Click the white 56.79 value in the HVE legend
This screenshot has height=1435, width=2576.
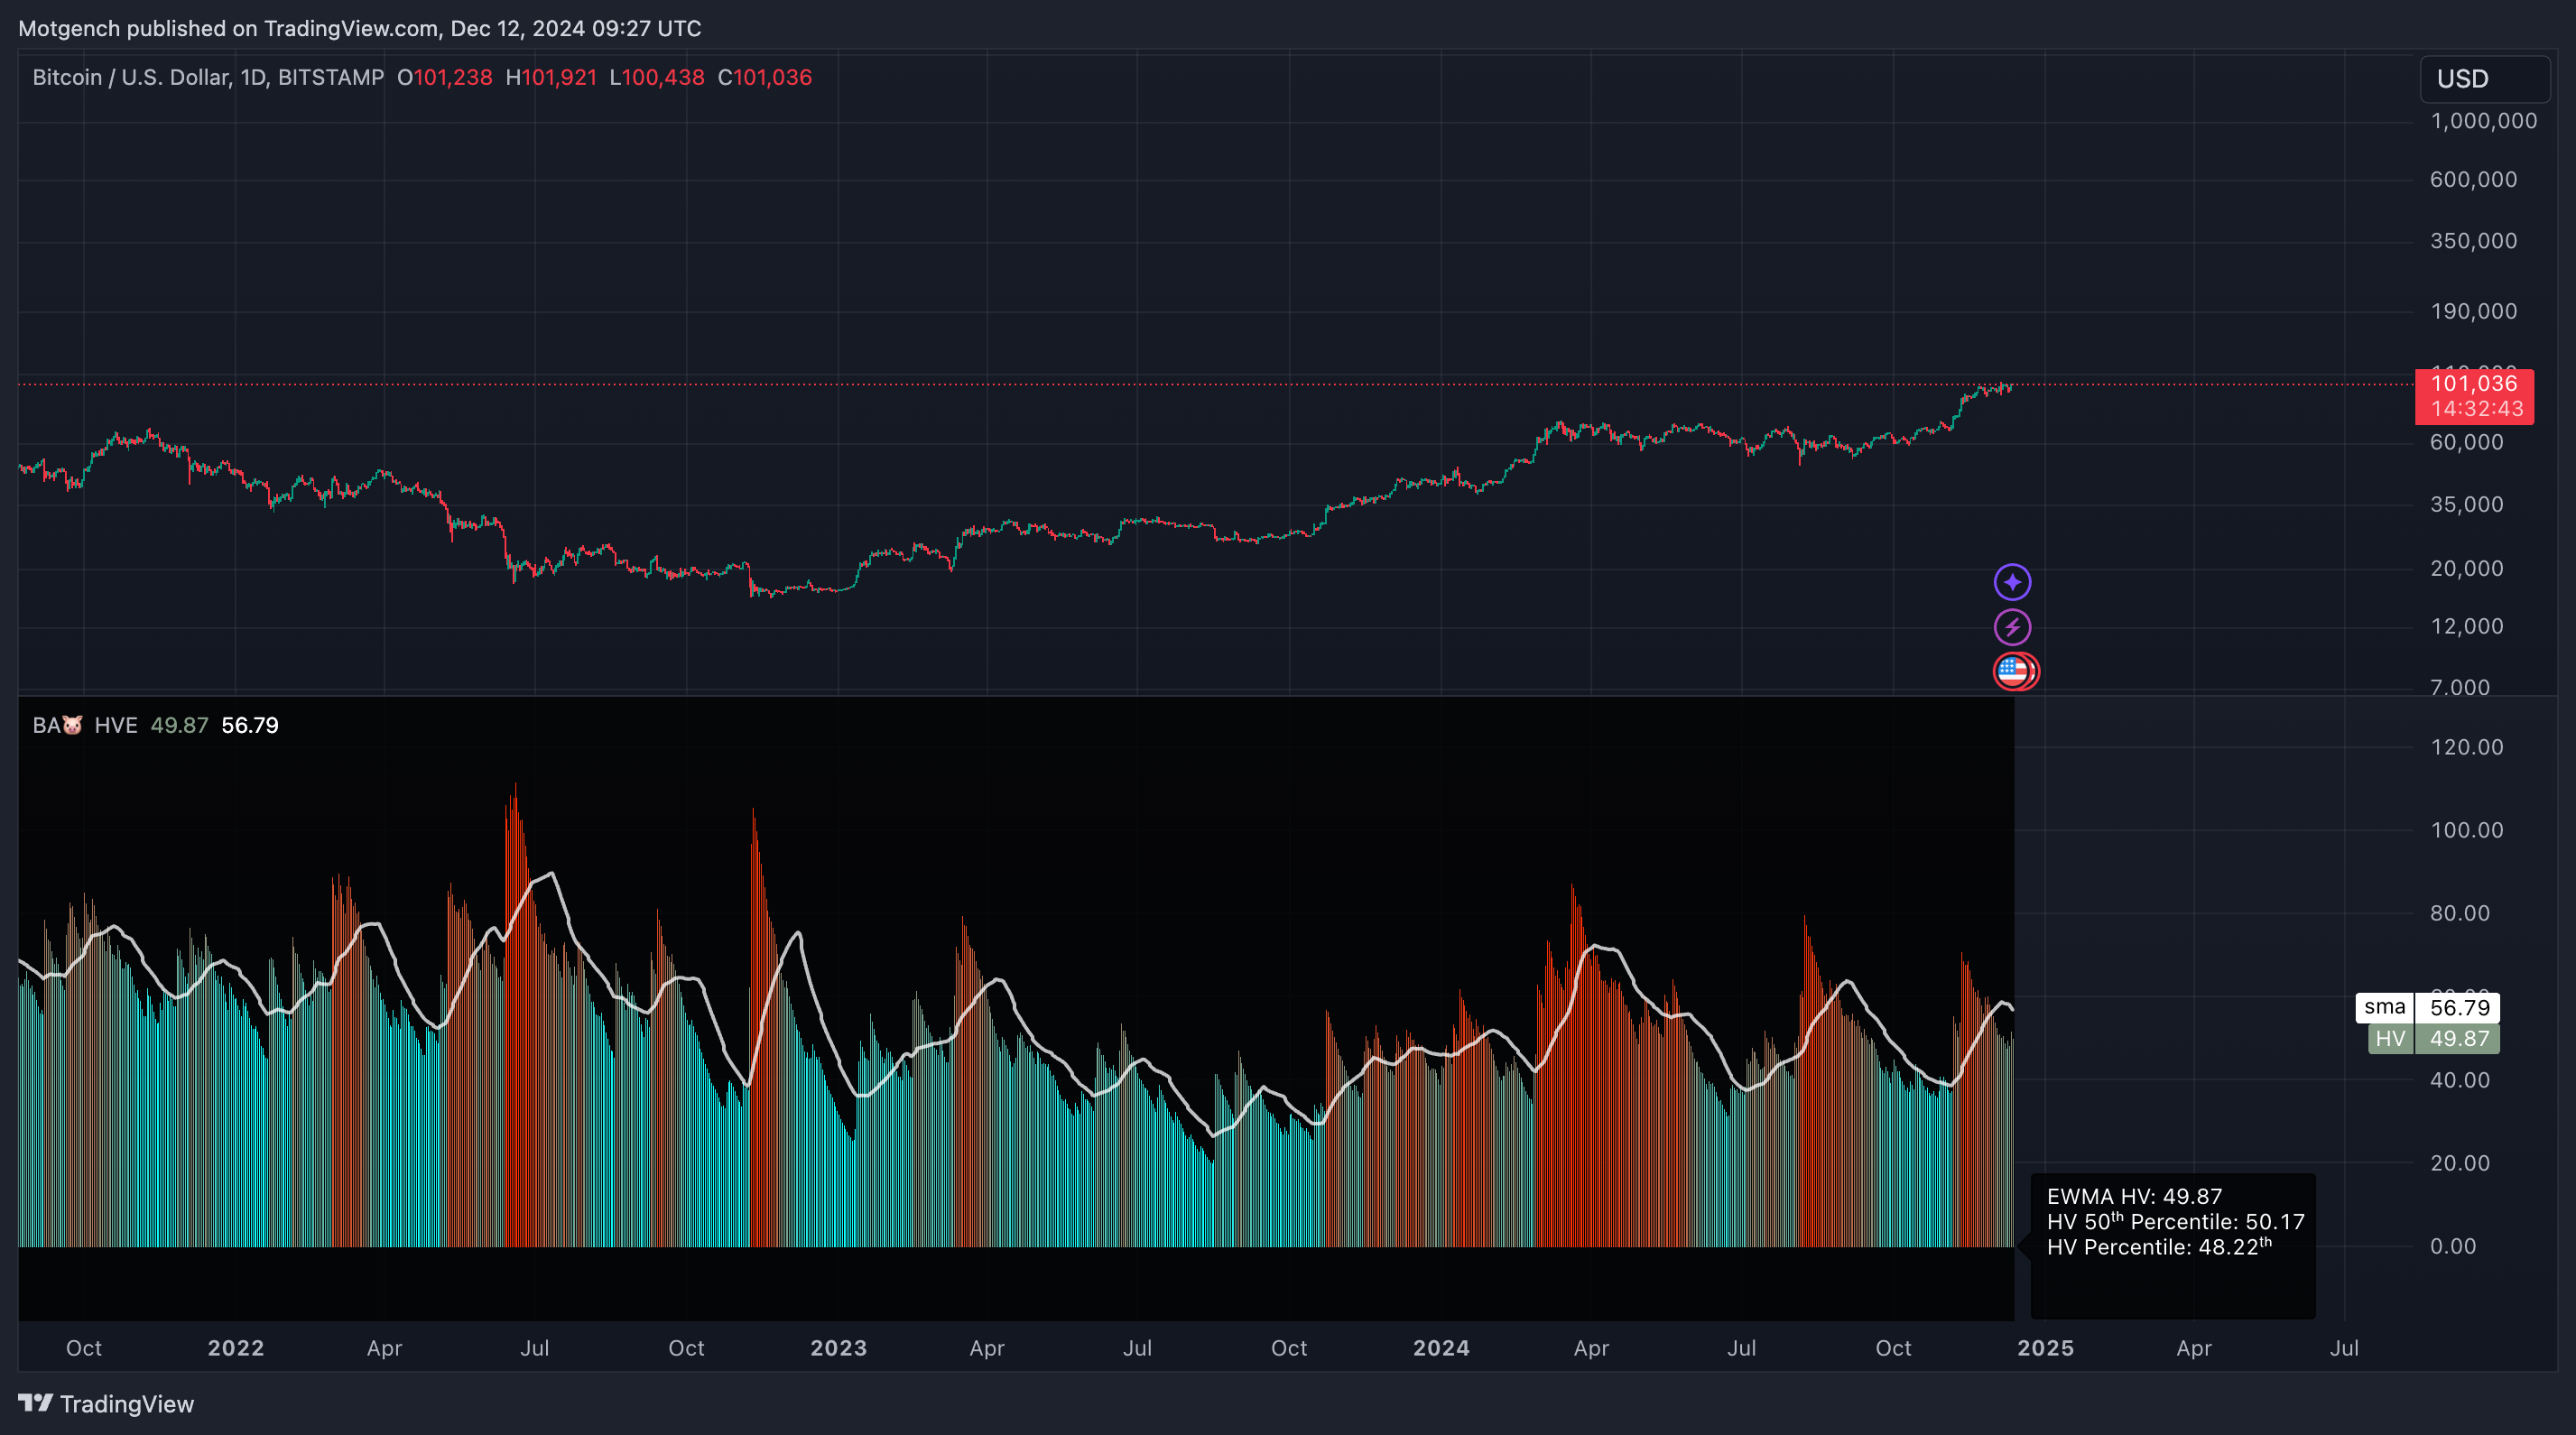pos(250,725)
